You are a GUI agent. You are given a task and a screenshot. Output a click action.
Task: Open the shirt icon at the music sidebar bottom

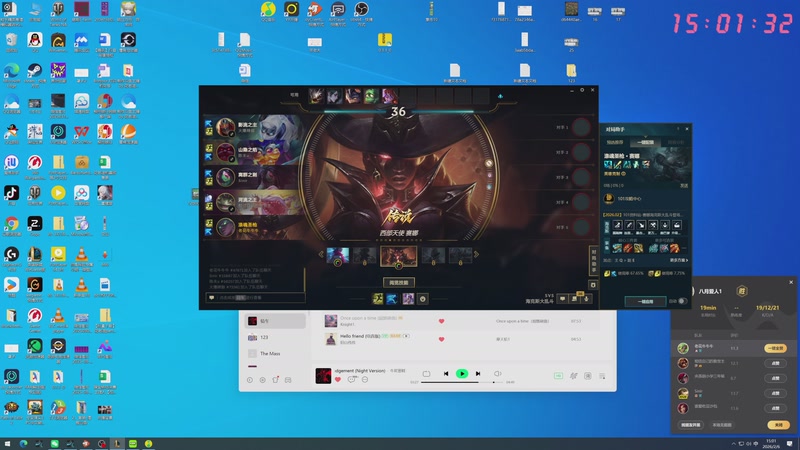pyautogui.click(x=276, y=380)
